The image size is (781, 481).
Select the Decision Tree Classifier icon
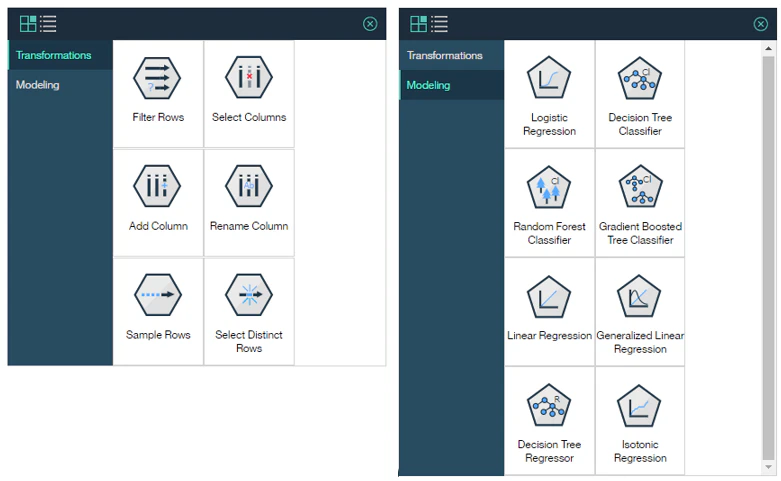click(640, 78)
